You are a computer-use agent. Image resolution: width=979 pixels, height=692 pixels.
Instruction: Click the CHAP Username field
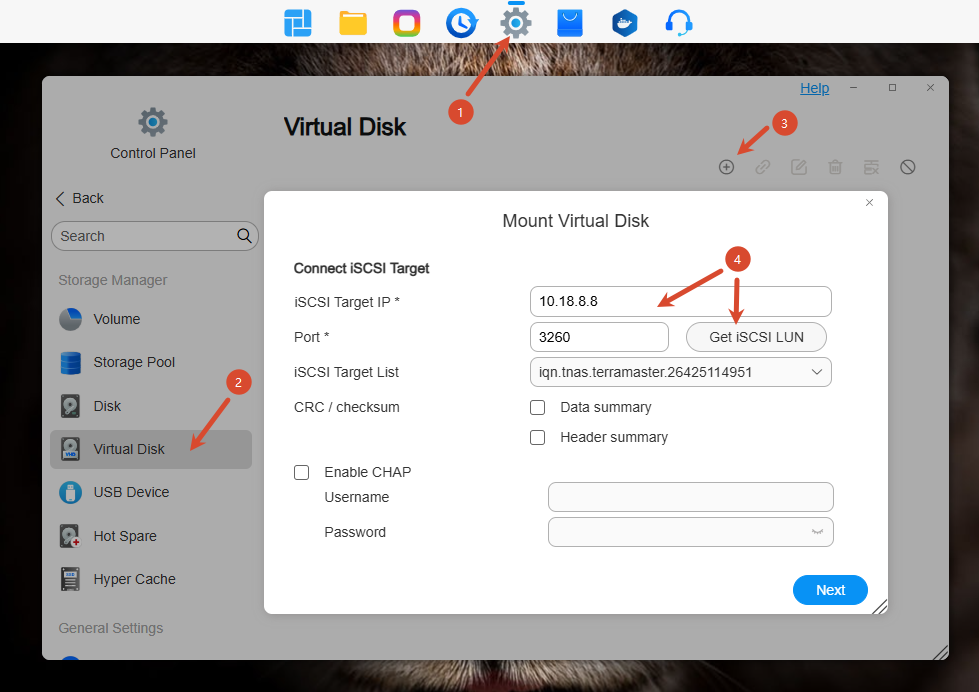691,497
